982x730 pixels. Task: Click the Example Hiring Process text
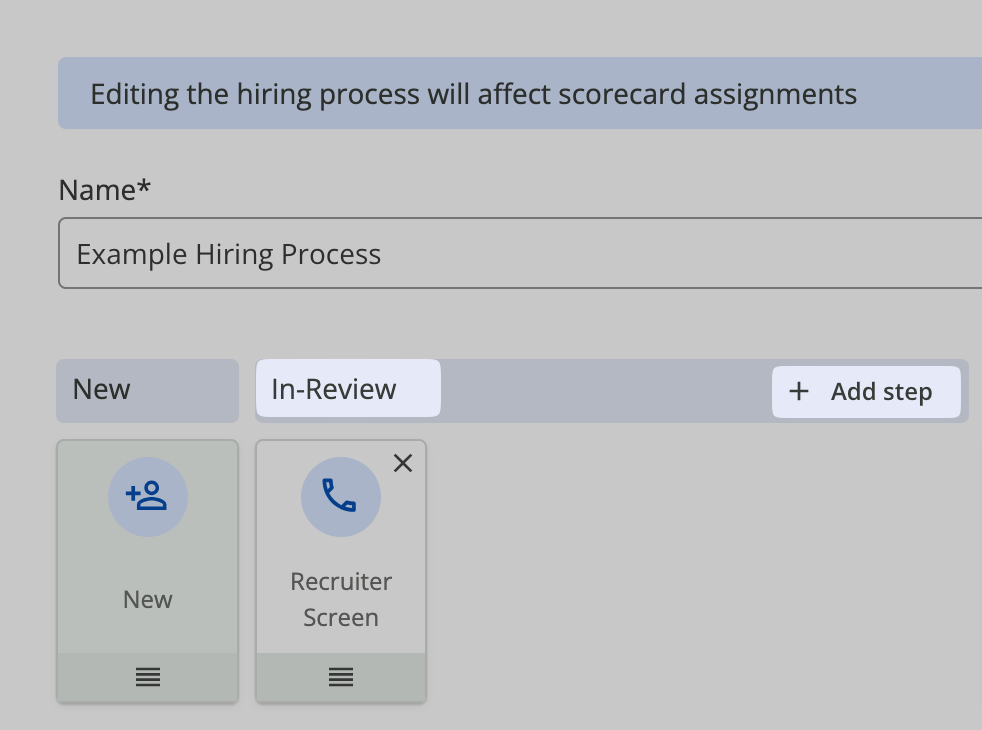[x=229, y=254]
